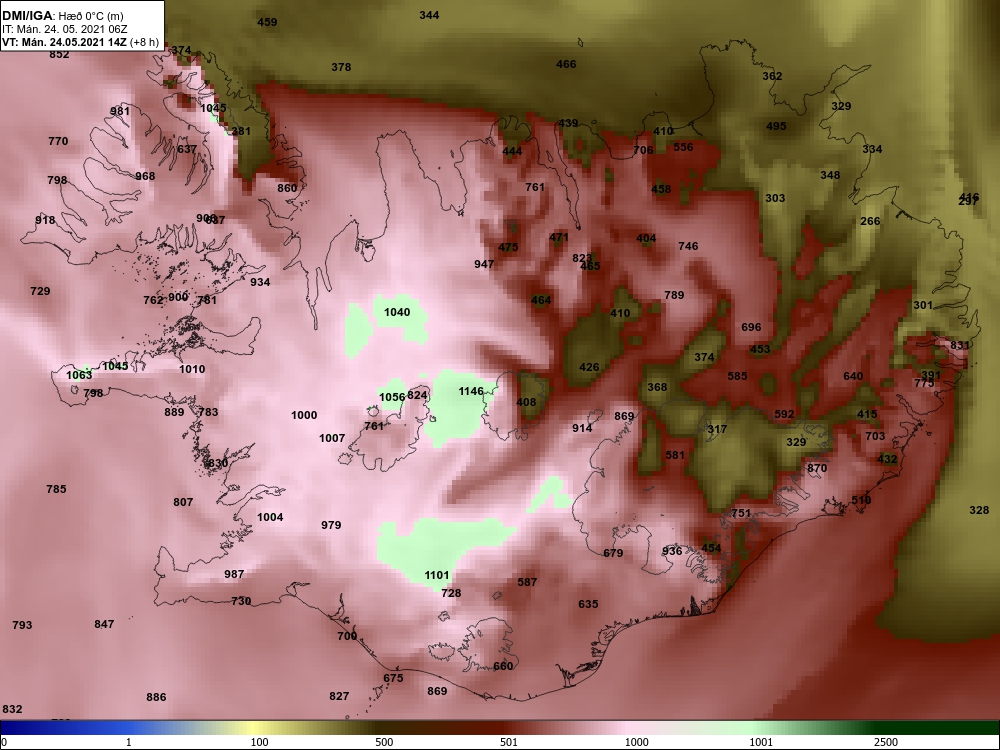Click the map value 746
Image resolution: width=1000 pixels, height=750 pixels.
688,246
